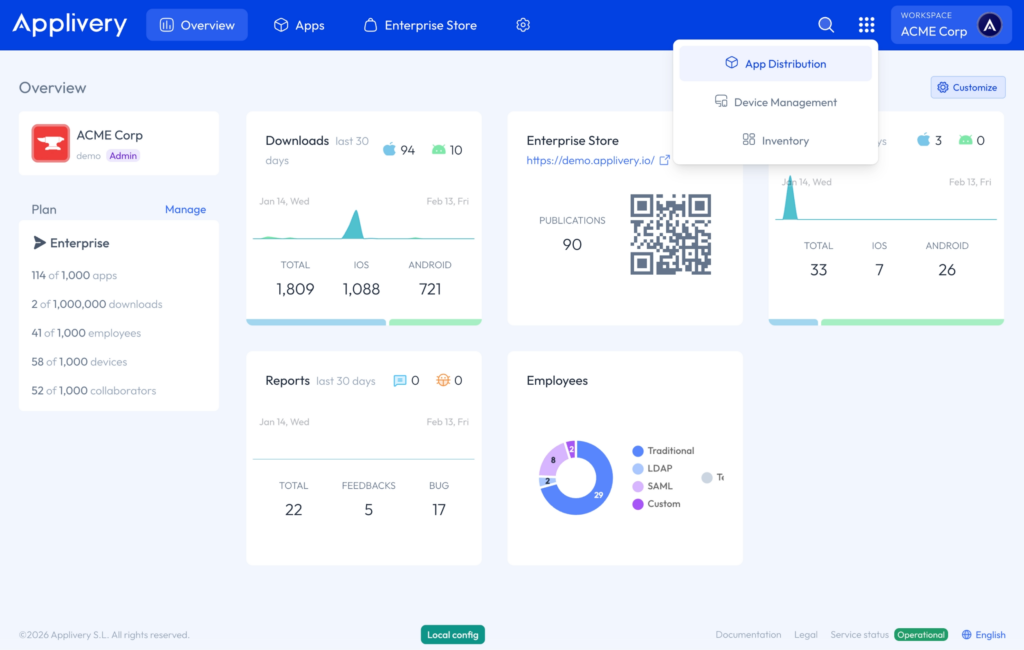Viewport: 1024px width, 650px height.
Task: Select Inventory in the dropdown panel
Action: [x=775, y=140]
